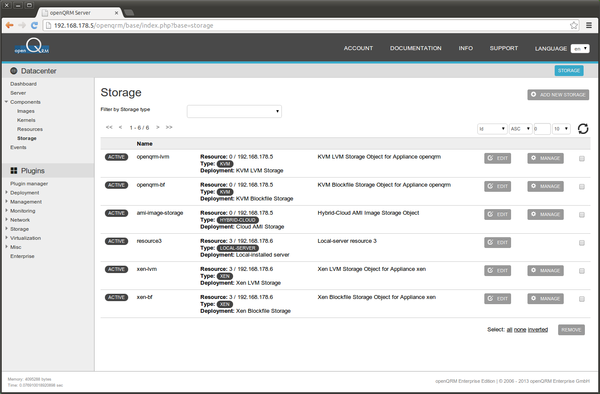Screen dimensions: 600x394
Task: Click the Plugins grid icon
Action: click(14, 171)
